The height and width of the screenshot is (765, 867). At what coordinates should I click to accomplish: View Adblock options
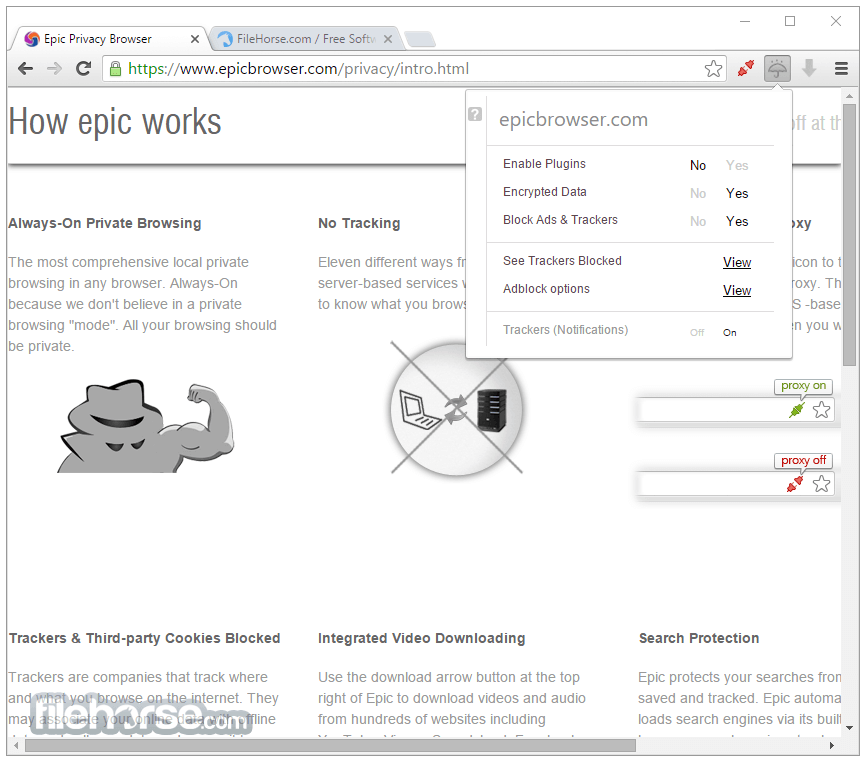[x=737, y=291]
